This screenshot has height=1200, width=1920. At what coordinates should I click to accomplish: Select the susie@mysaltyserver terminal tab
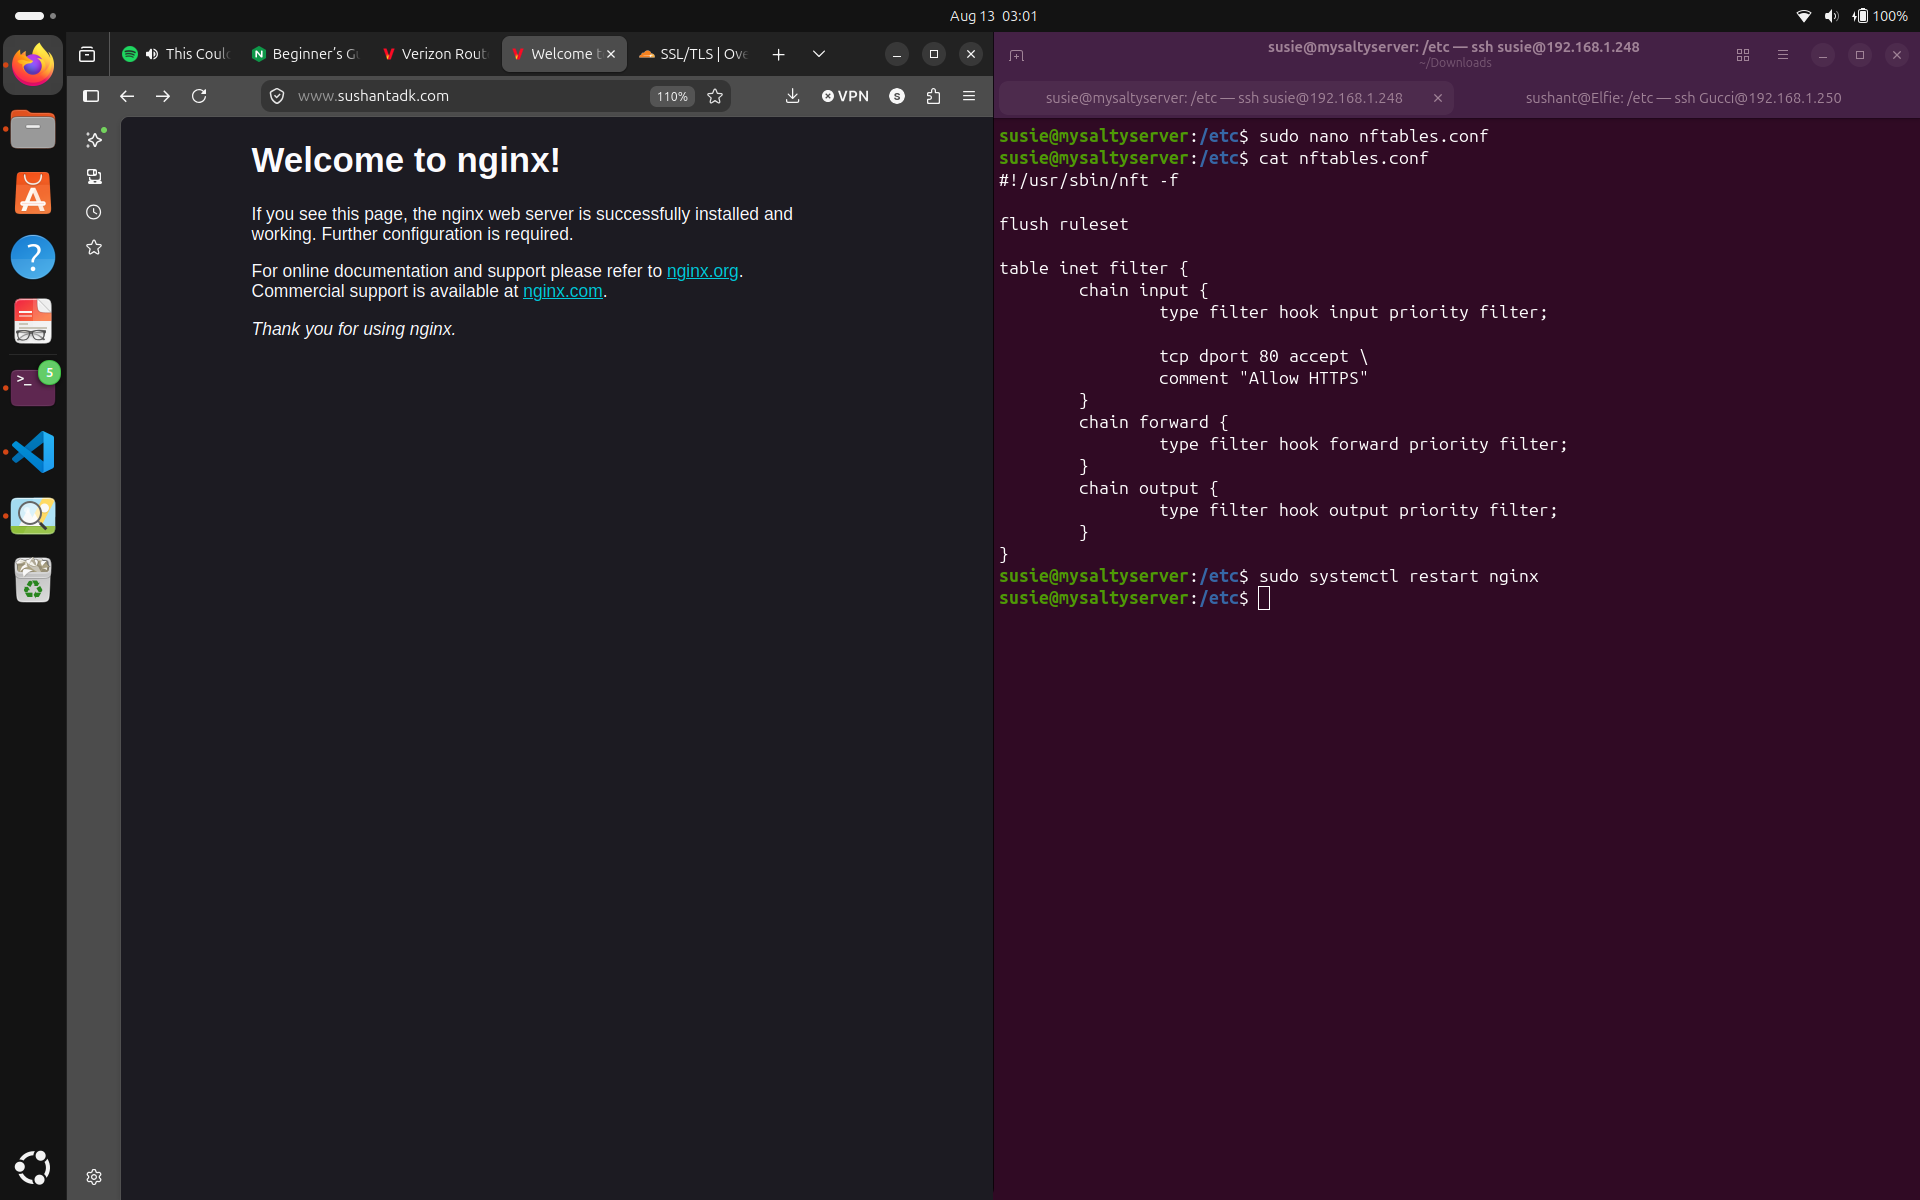pyautogui.click(x=1224, y=98)
